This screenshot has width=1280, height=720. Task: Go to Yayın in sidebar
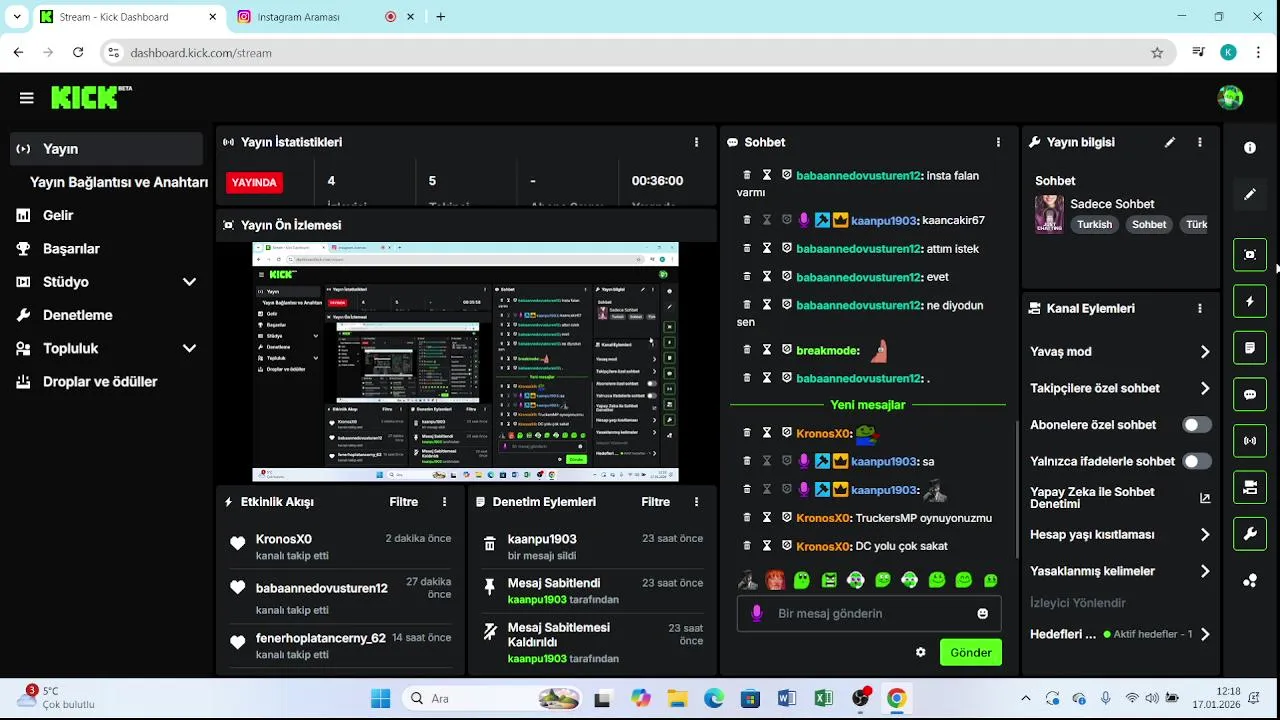(x=106, y=149)
